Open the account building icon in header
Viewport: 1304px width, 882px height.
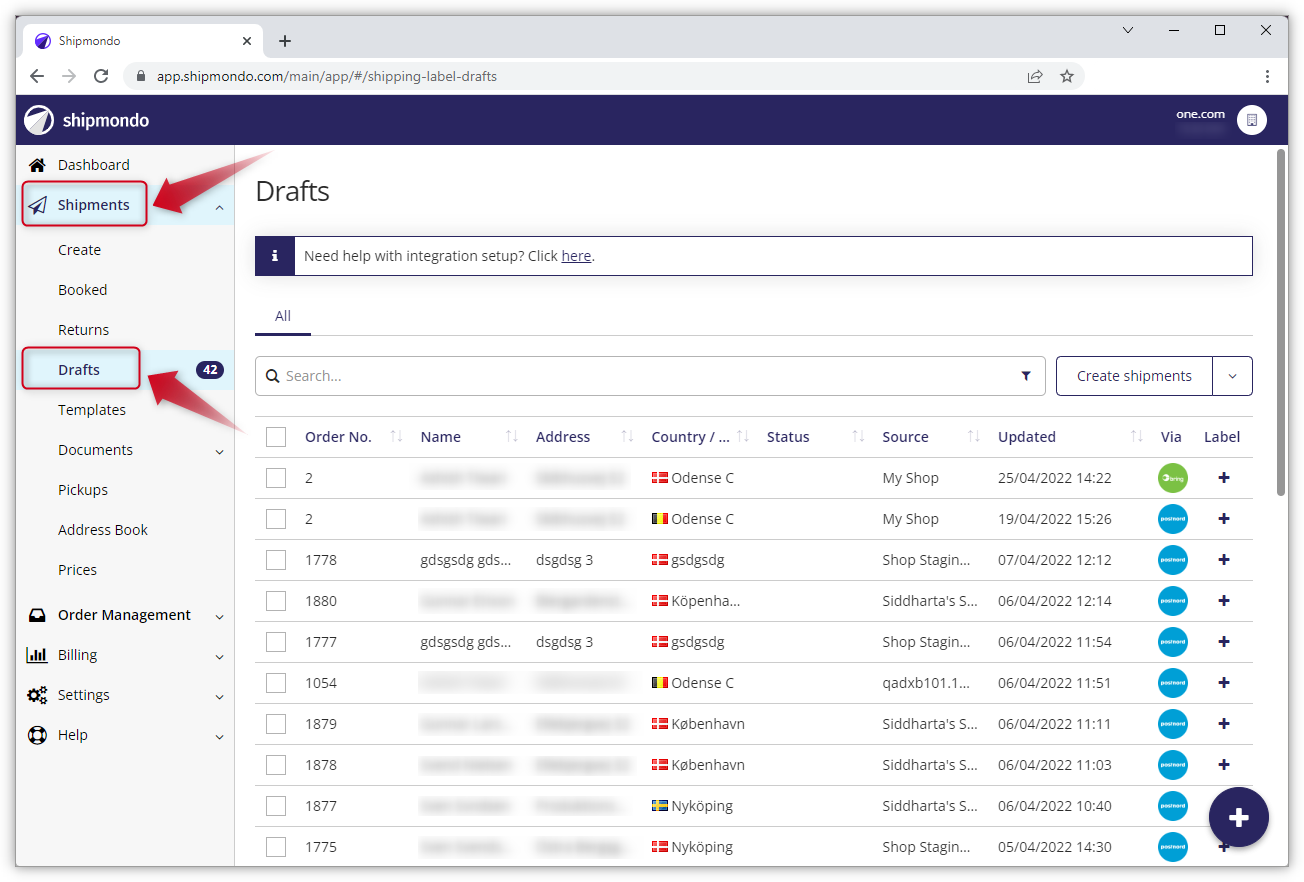[1251, 120]
